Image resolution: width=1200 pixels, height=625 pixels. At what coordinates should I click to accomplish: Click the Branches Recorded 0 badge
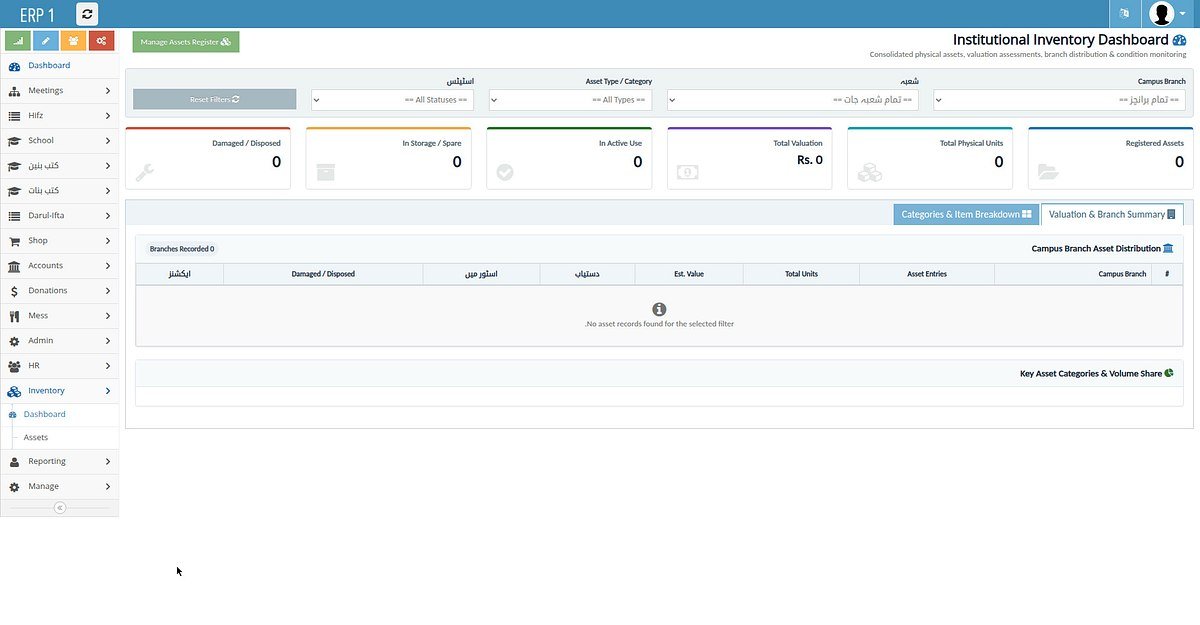tap(182, 249)
